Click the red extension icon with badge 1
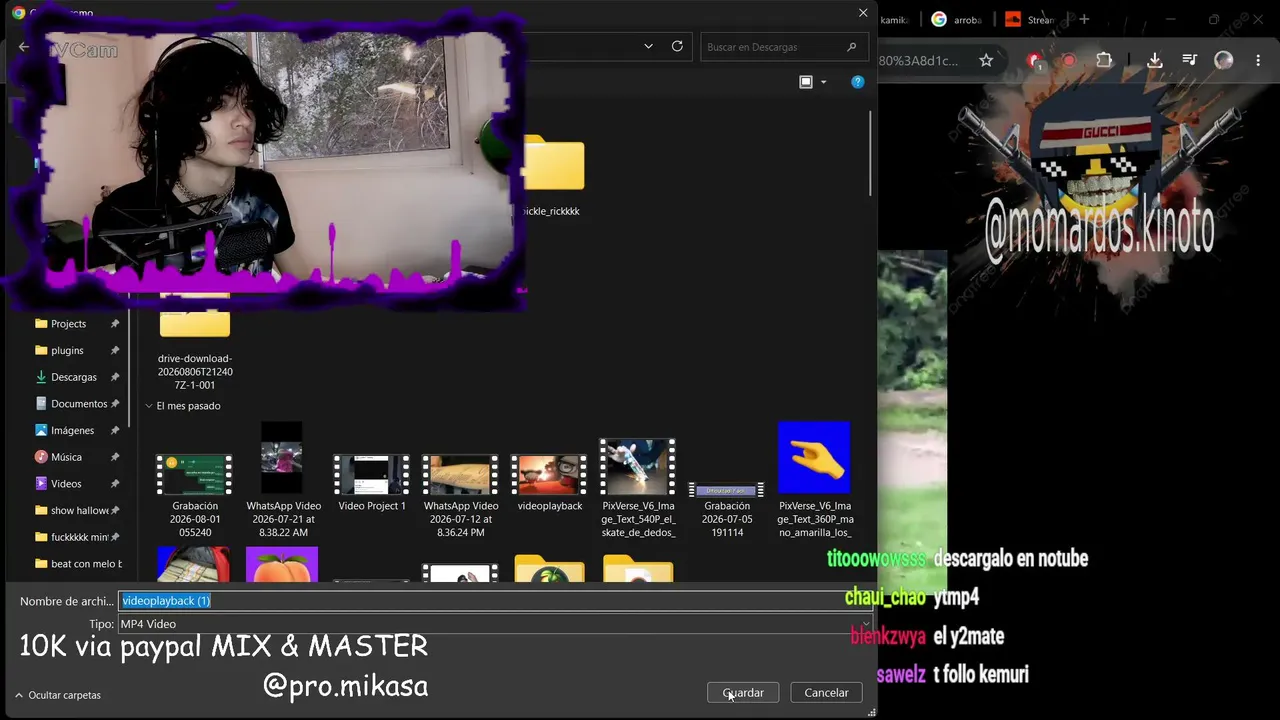1280x720 pixels. pos(1035,61)
